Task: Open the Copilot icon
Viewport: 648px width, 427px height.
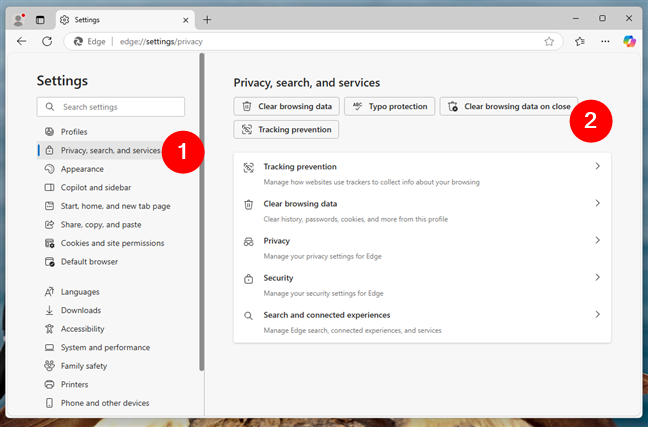Action: pyautogui.click(x=629, y=41)
